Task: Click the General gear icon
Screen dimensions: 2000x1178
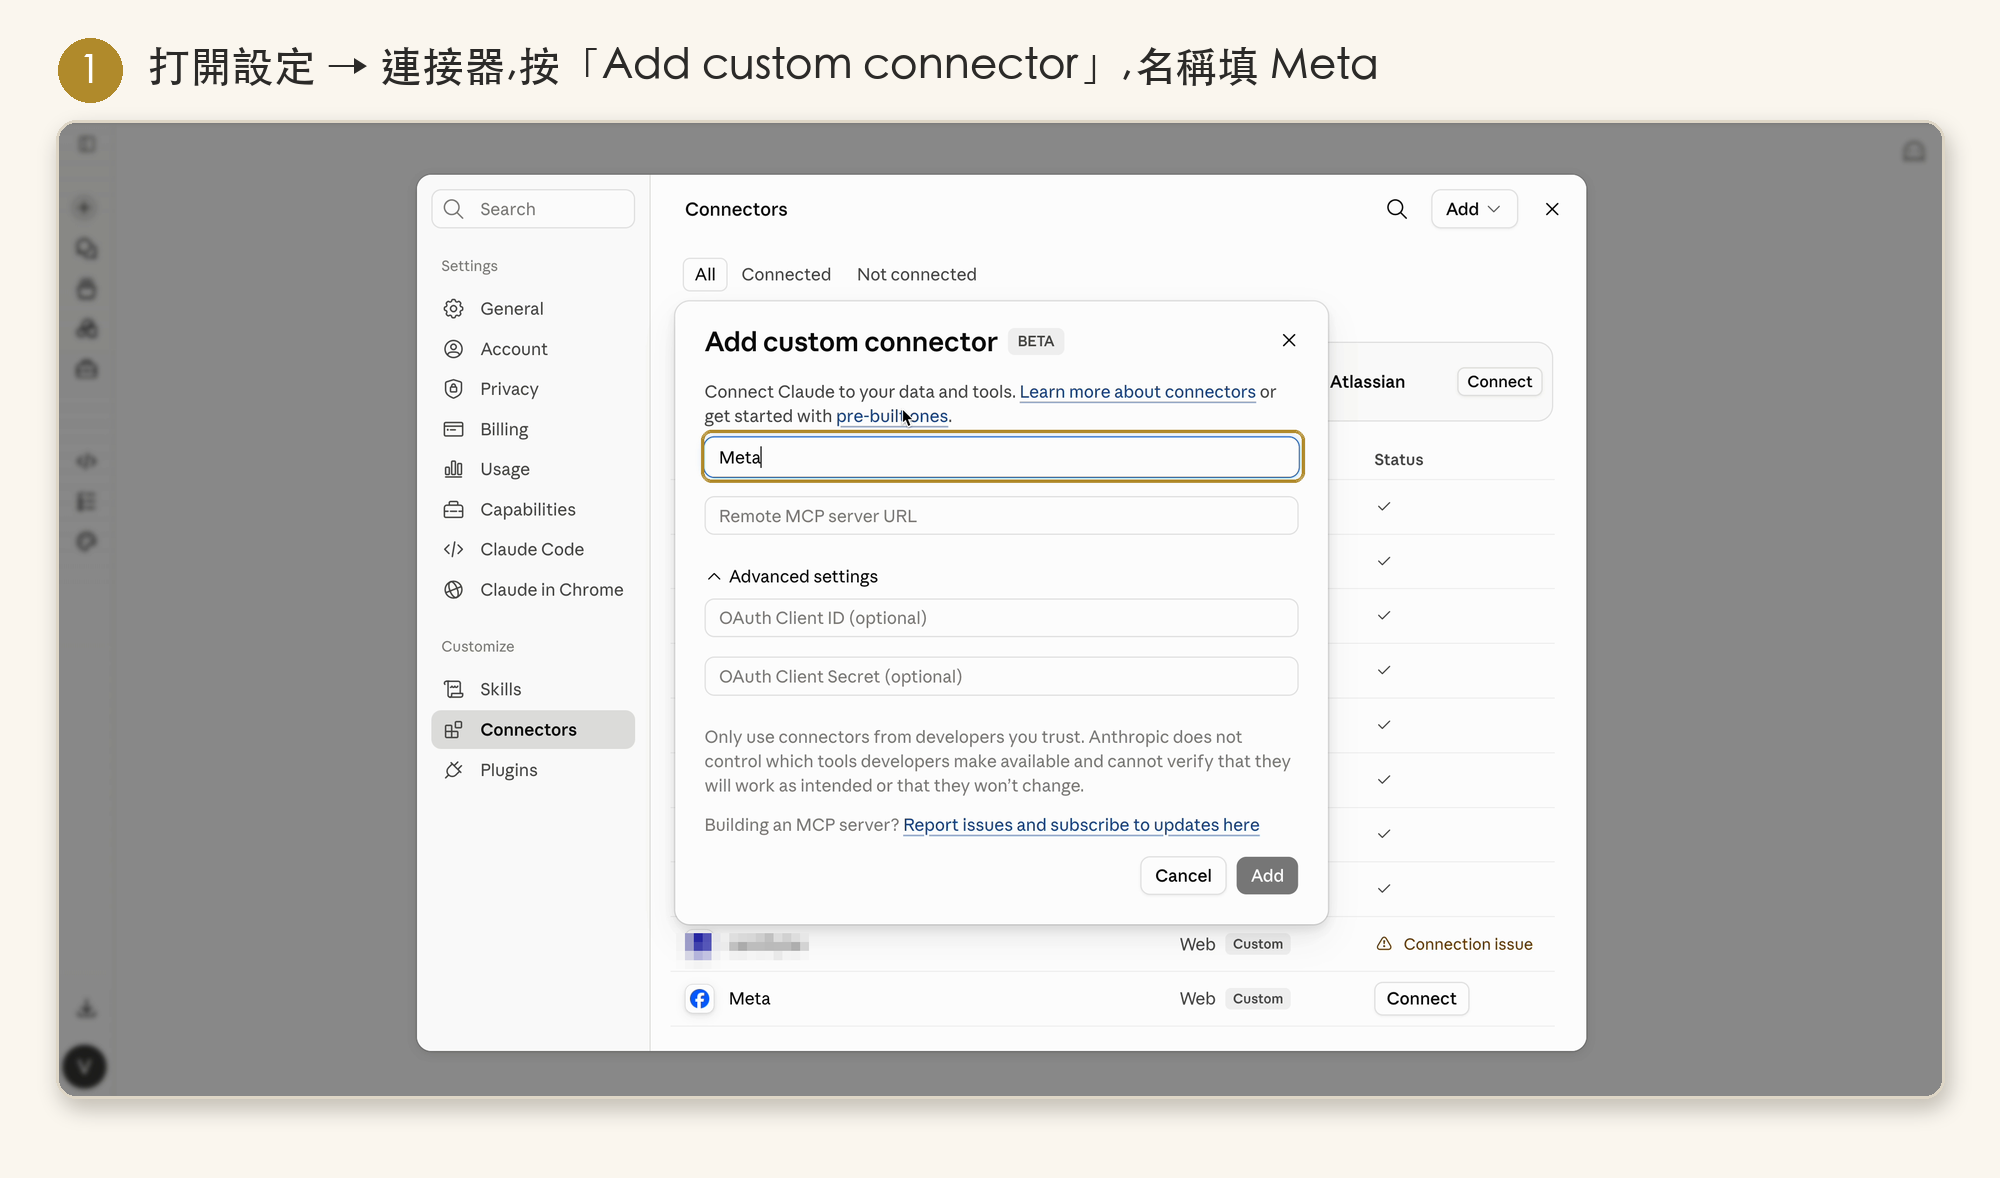Action: pyautogui.click(x=454, y=309)
